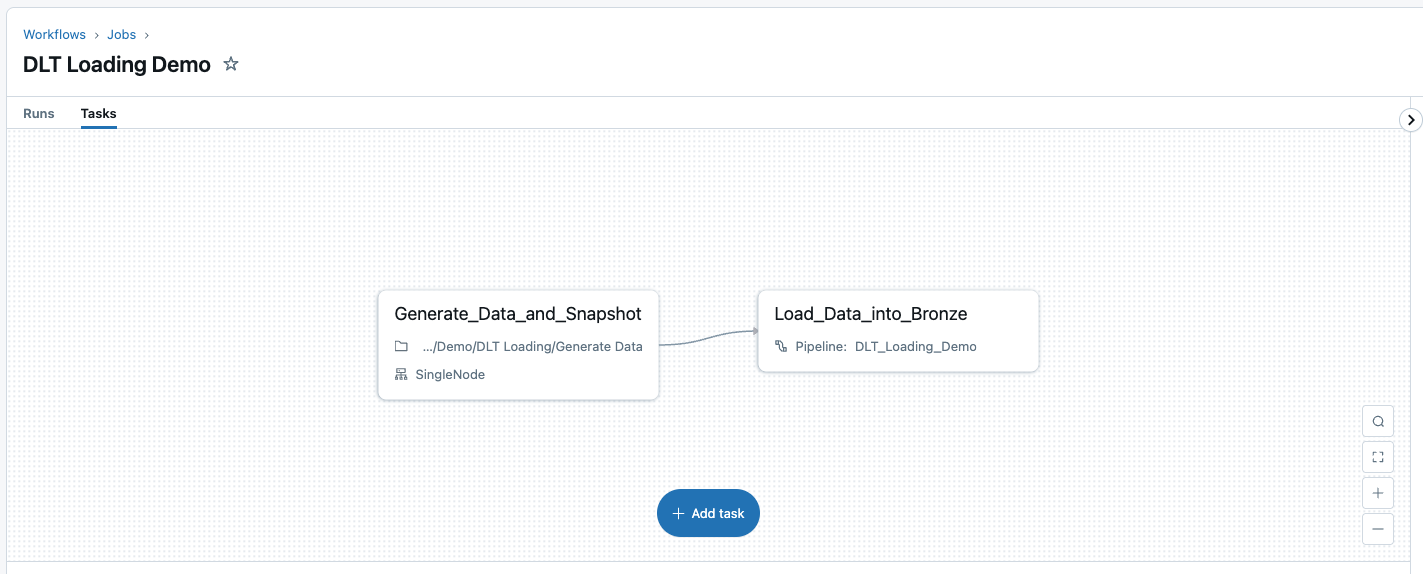This screenshot has width=1423, height=574.
Task: Expand the side panel with chevron arrow
Action: (x=1410, y=120)
